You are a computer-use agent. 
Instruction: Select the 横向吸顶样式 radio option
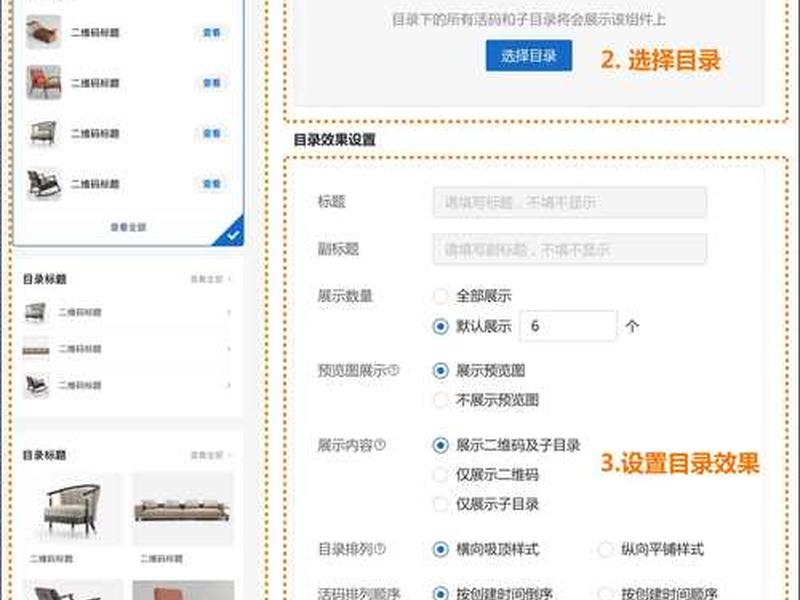tap(440, 549)
